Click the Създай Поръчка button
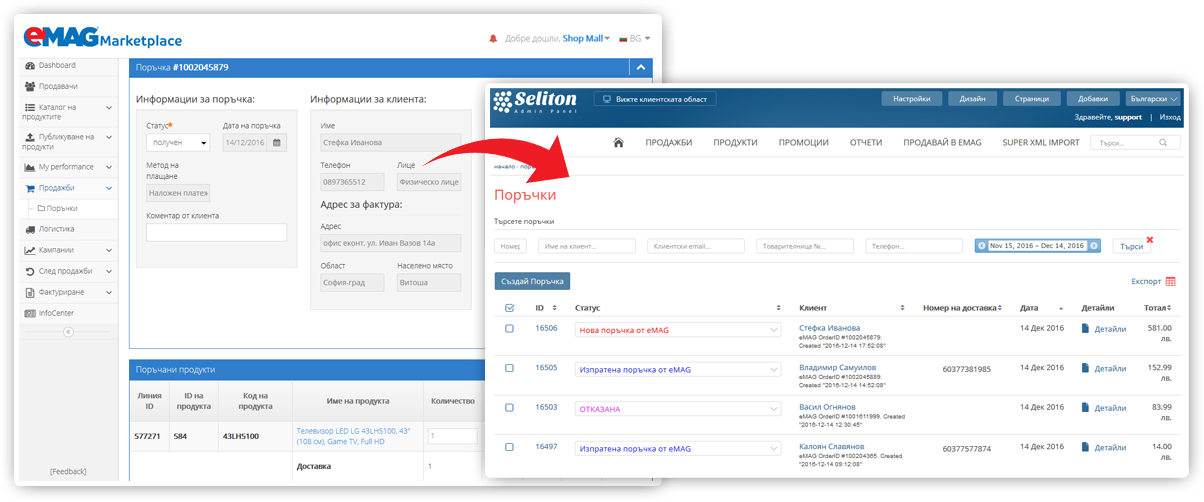Image resolution: width=1204 pixels, height=502 pixels. [x=532, y=282]
